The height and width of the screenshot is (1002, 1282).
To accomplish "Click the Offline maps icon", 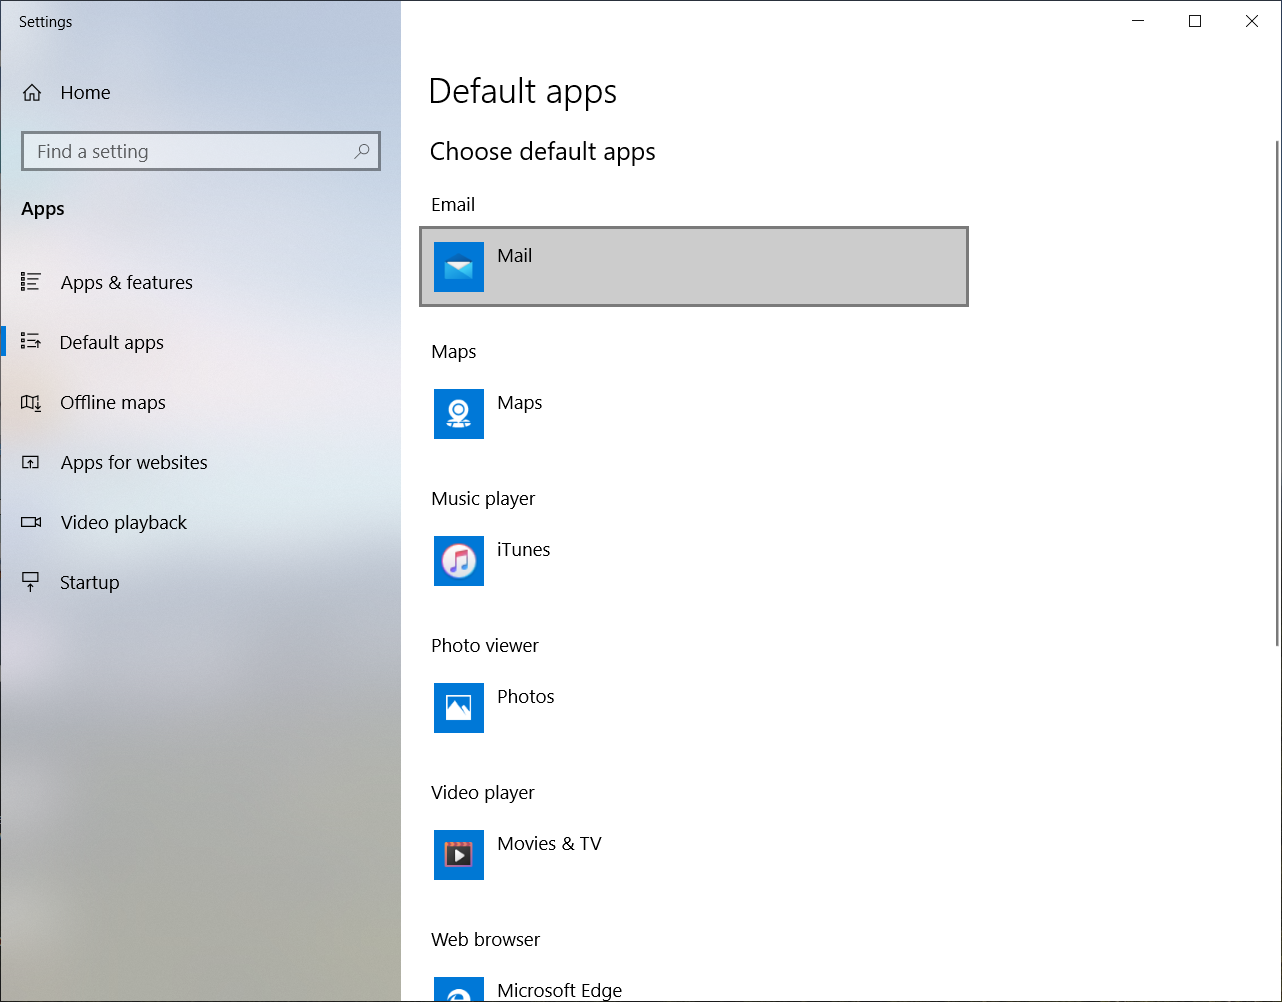I will [x=31, y=402].
